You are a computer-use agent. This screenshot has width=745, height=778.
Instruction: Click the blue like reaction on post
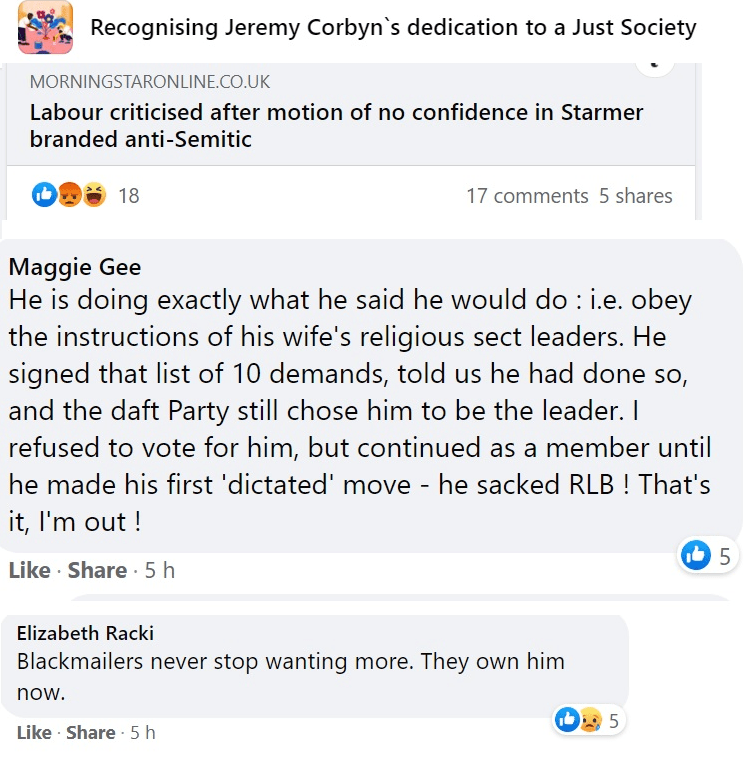44,195
